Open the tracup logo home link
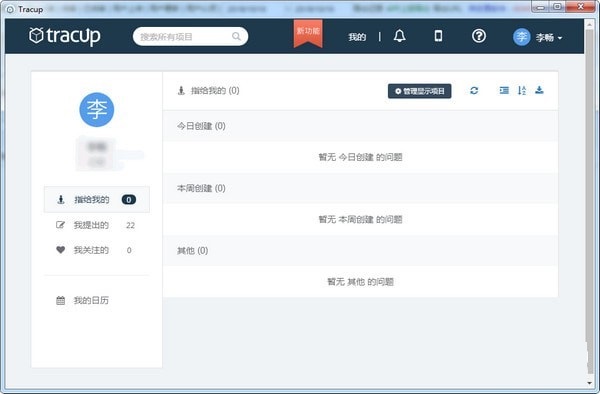The width and height of the screenshot is (600, 394). 65,36
